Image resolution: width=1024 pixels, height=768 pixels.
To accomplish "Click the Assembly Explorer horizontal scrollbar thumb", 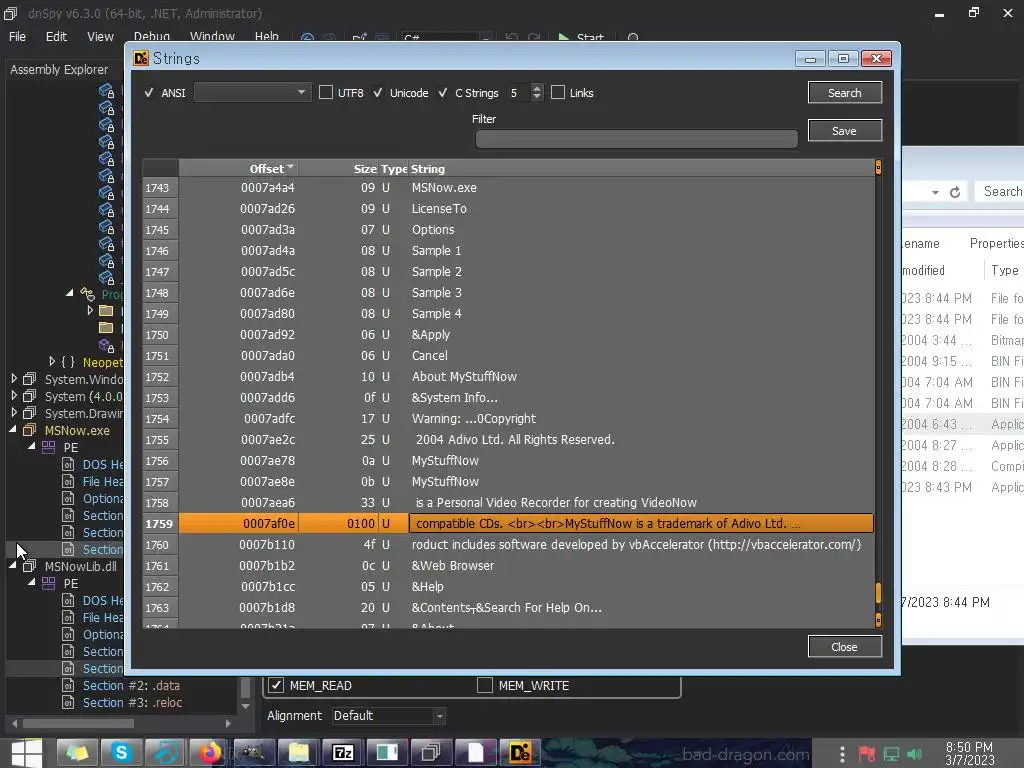I will coord(78,724).
